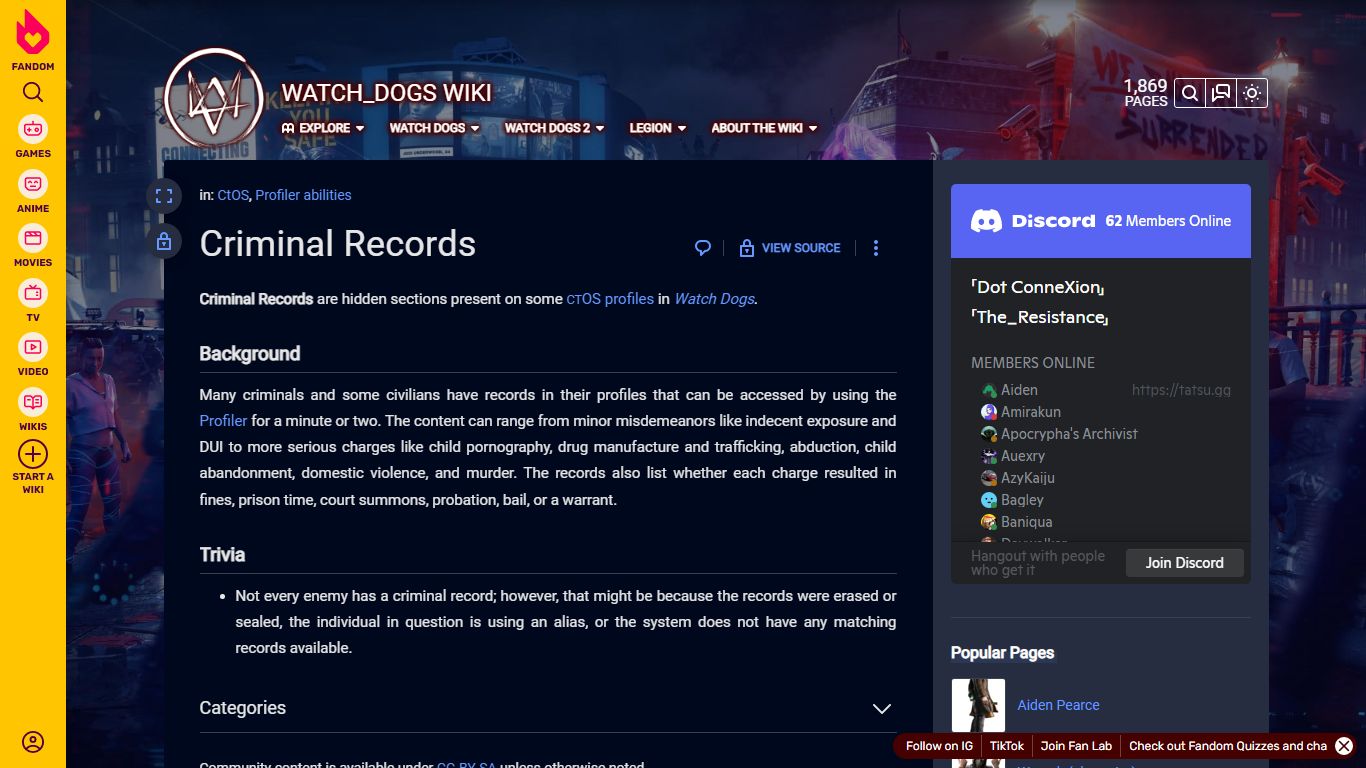The height and width of the screenshot is (768, 1366).
Task: Click the Popular Pages heading
Action: (x=1002, y=653)
